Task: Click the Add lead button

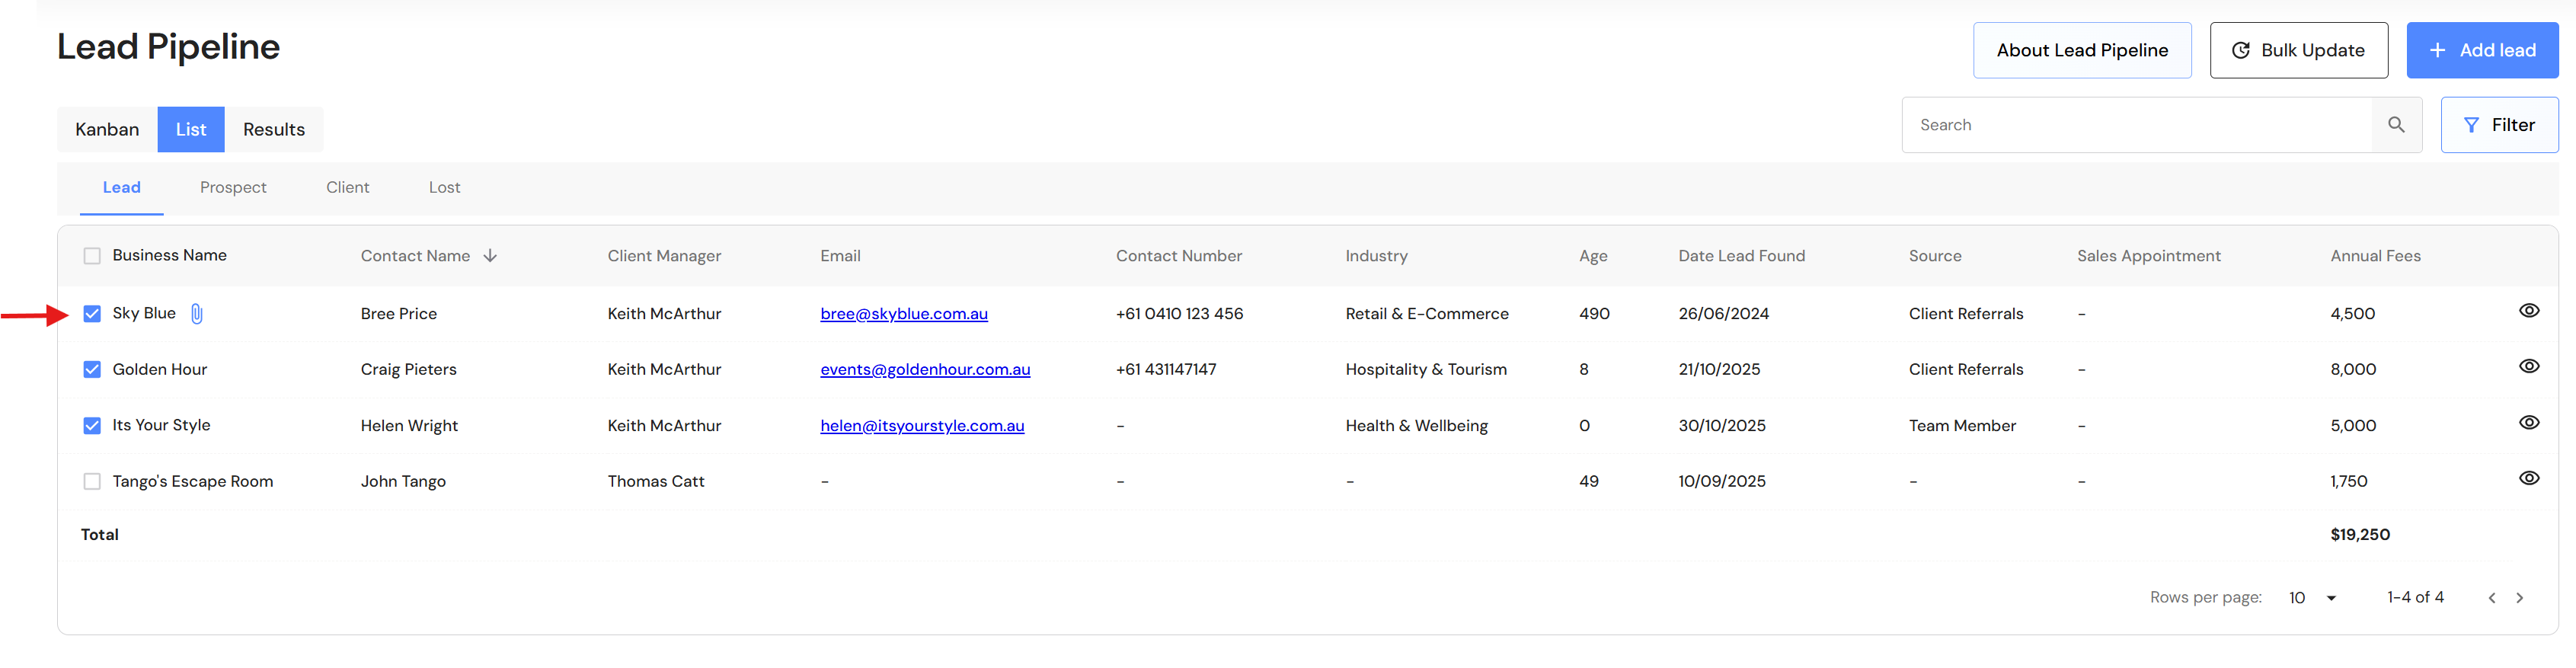Action: coord(2482,51)
